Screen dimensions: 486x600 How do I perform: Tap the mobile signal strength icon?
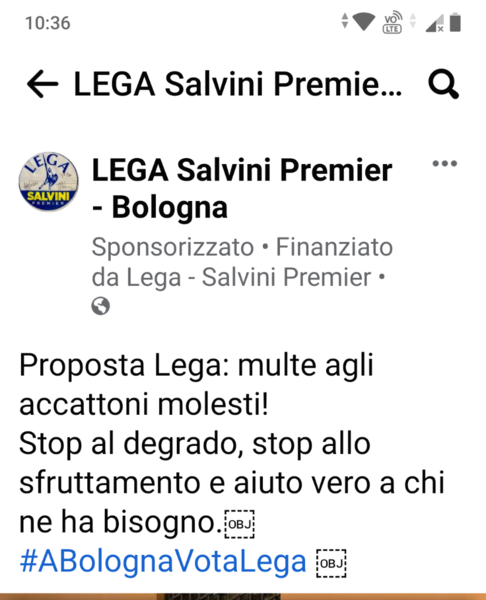click(434, 23)
